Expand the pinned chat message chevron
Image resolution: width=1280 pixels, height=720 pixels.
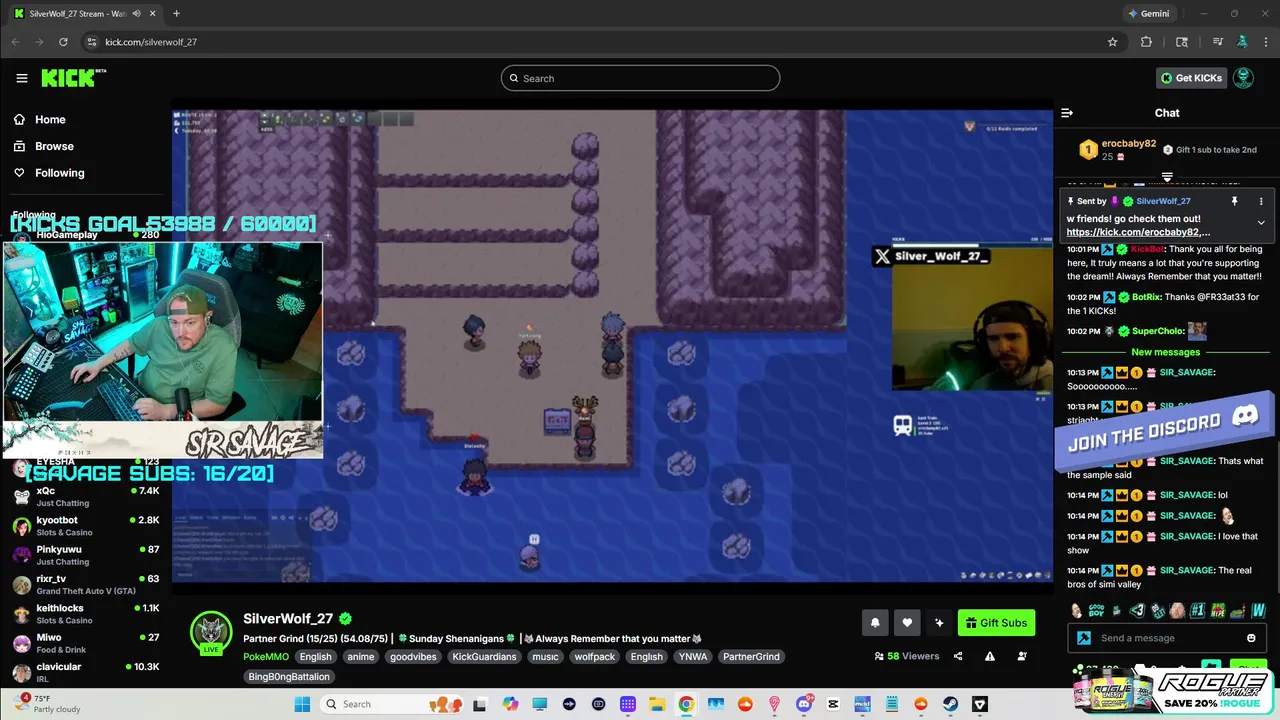1261,222
